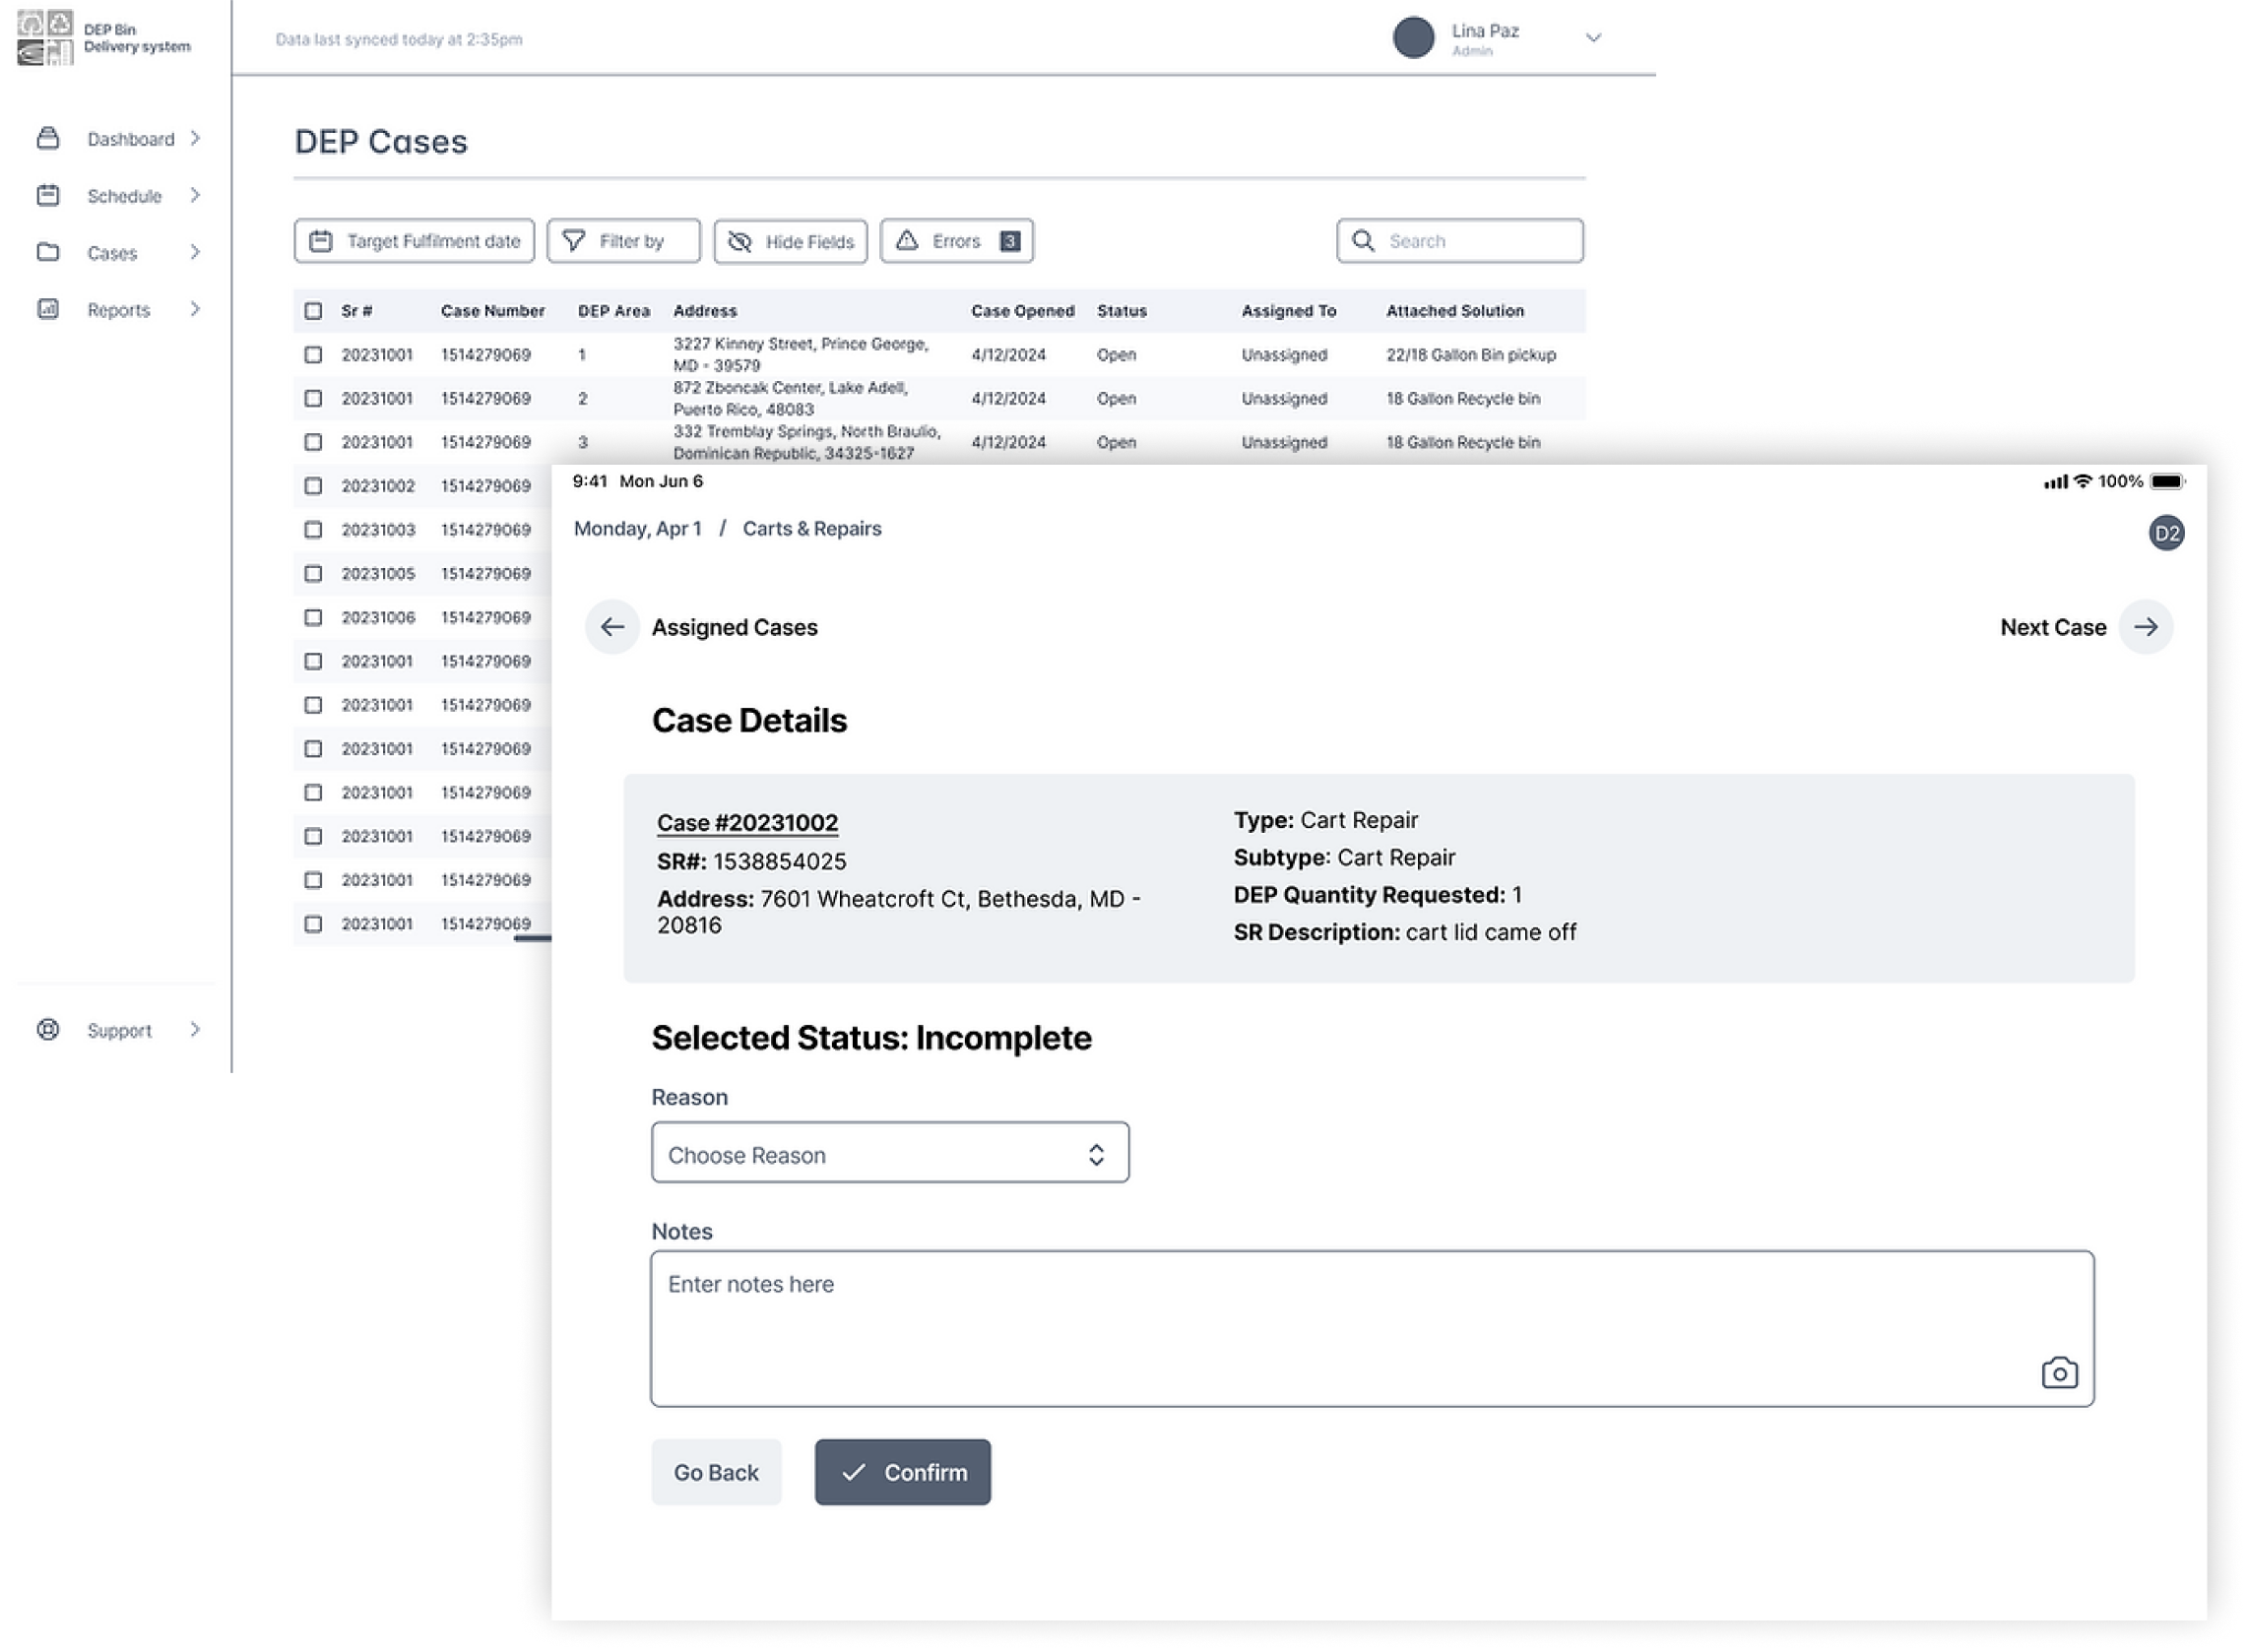Screen dimensions: 2247x1652
Task: Open the Filter by dropdown
Action: pos(623,241)
